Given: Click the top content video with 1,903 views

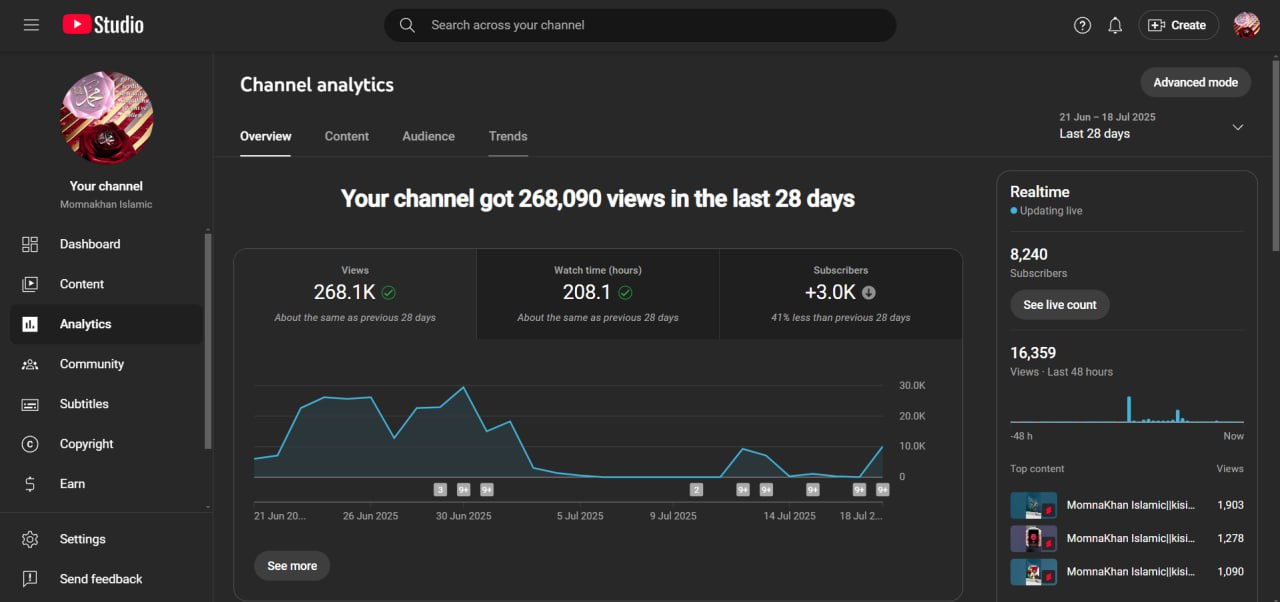Looking at the screenshot, I should tap(1127, 505).
